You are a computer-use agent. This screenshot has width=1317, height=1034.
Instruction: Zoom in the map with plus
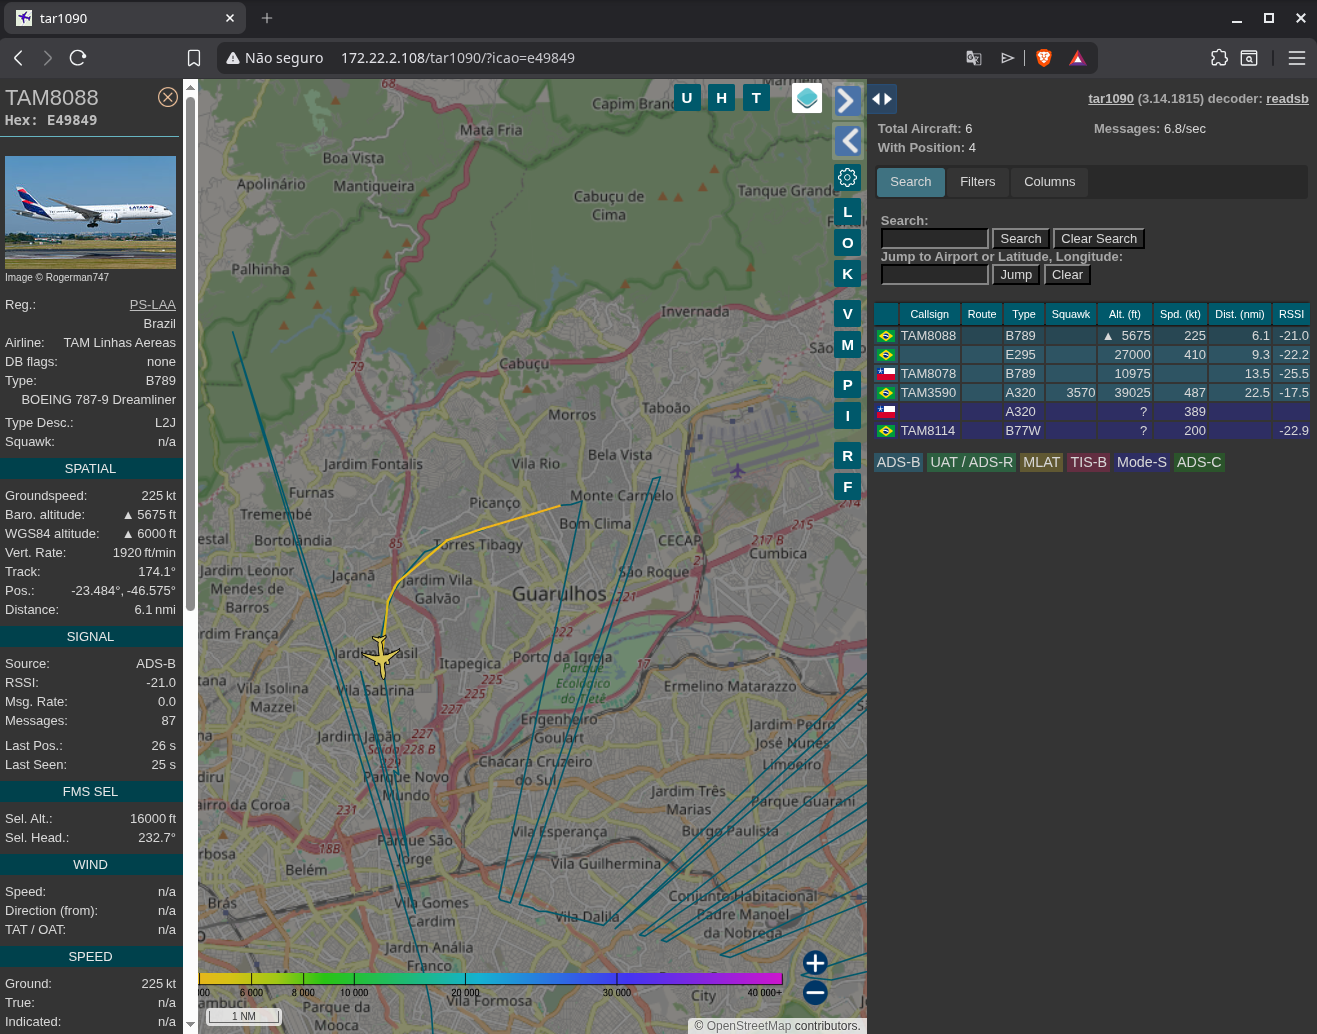click(x=815, y=963)
